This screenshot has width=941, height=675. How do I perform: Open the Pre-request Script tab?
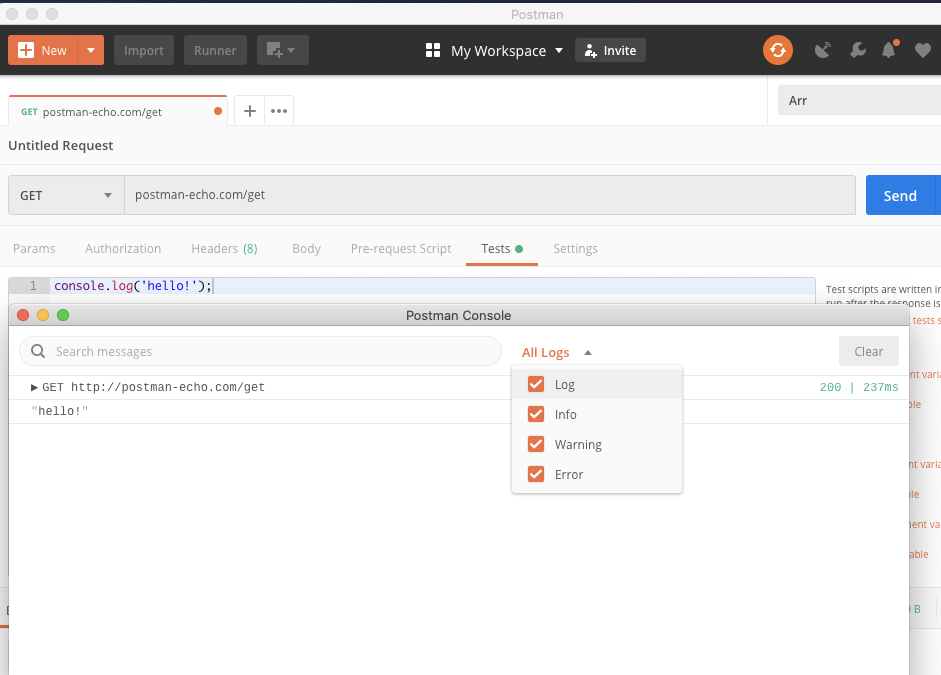tap(400, 248)
